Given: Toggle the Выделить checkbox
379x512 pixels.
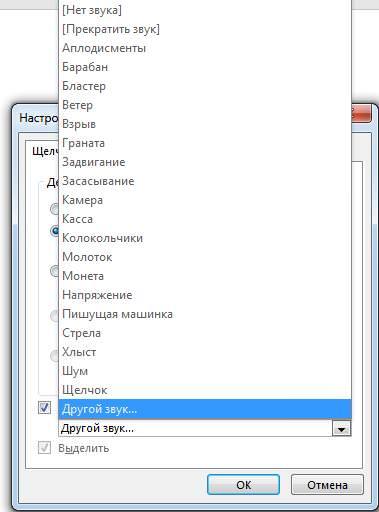Looking at the screenshot, I should pyautogui.click(x=44, y=448).
